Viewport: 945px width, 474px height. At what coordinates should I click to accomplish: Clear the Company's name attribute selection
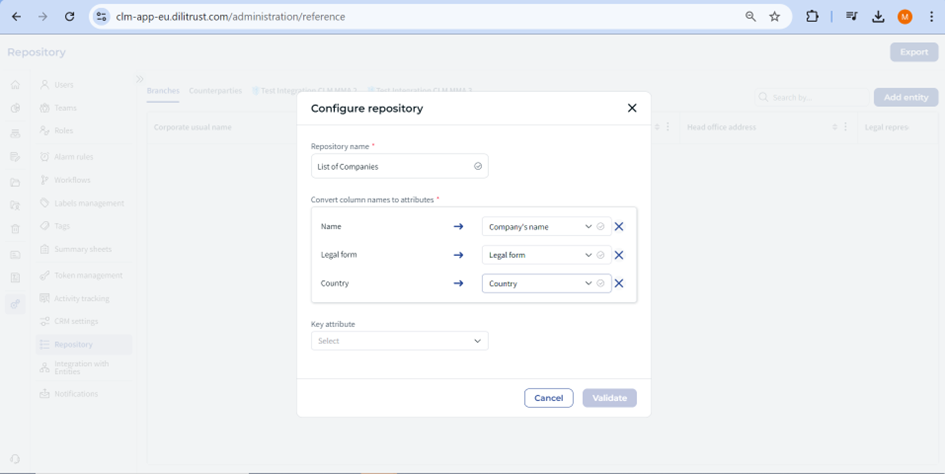pos(601,227)
